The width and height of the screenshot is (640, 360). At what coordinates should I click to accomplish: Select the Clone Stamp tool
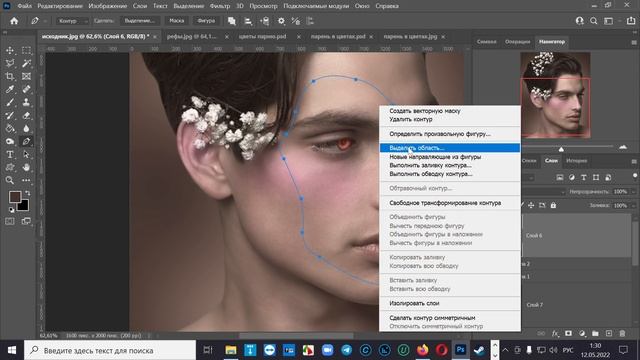pyautogui.click(x=26, y=102)
